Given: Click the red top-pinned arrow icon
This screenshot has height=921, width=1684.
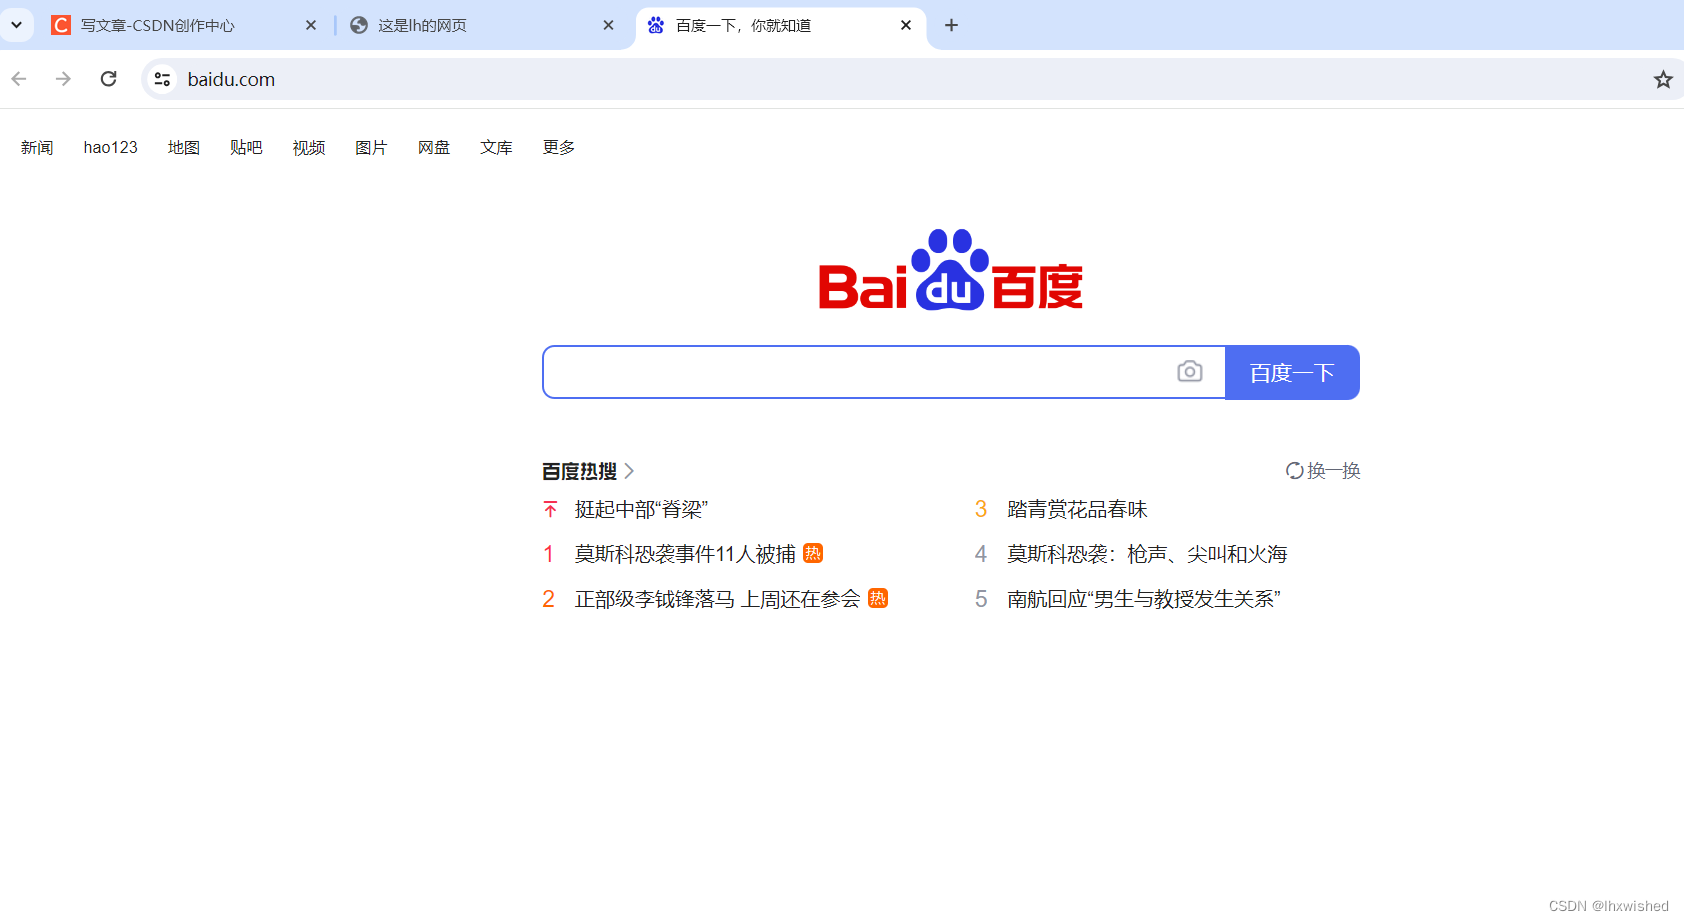Looking at the screenshot, I should pyautogui.click(x=550, y=509).
